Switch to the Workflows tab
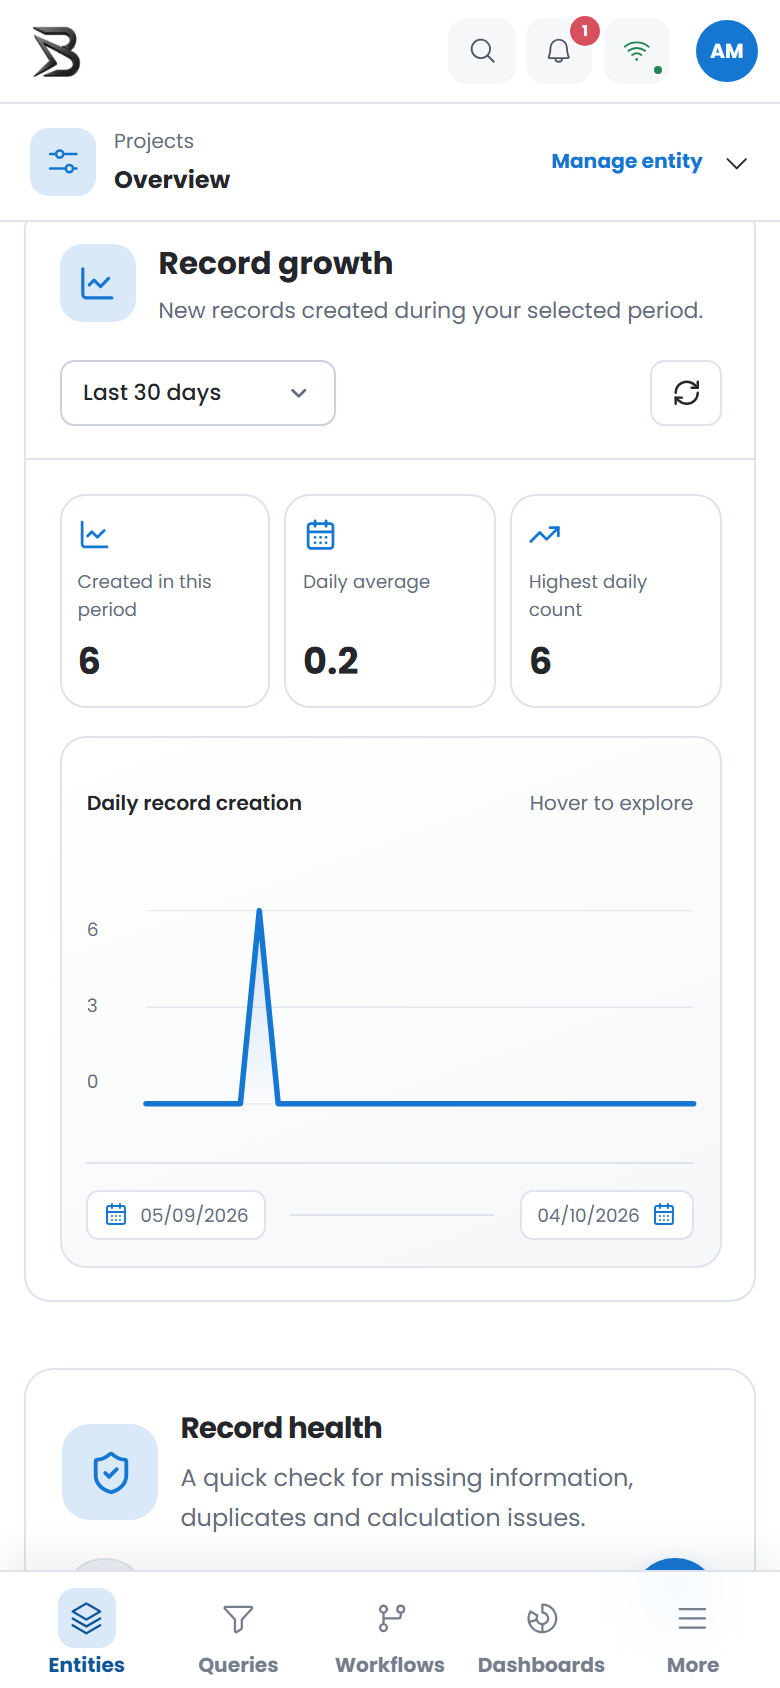Screen dimensions: 780x1688 [x=390, y=1632]
